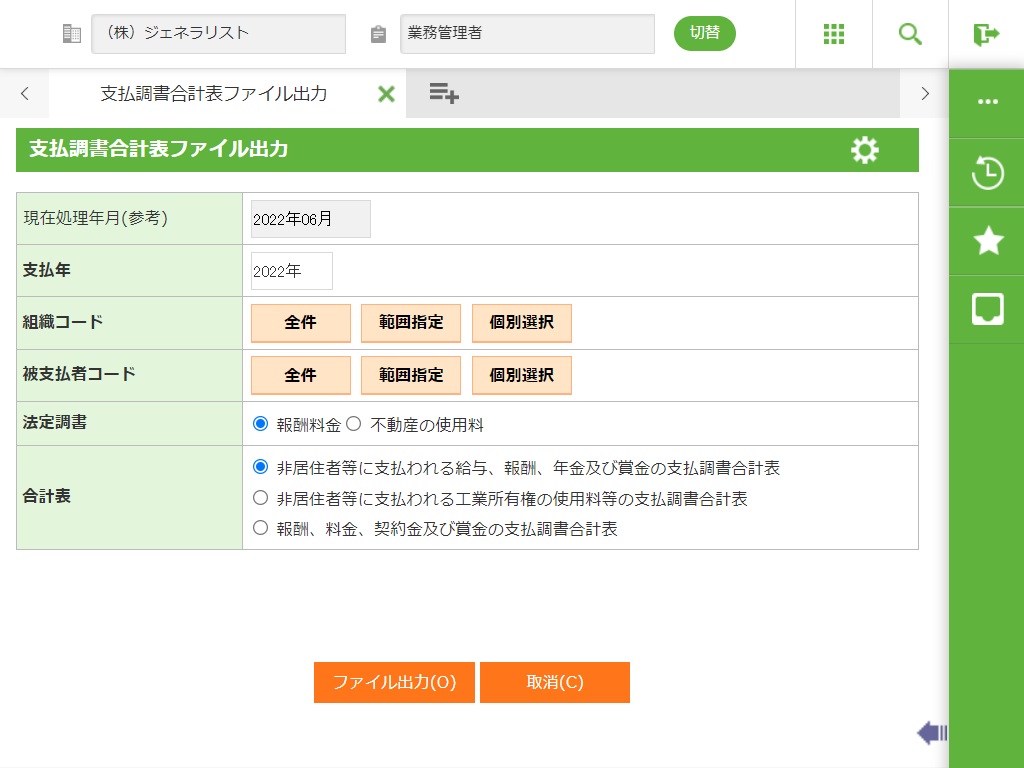Viewport: 1024px width, 768px height.
Task: Choose 非居住者等 工業所有権の使用料等 radio option
Action: (261, 498)
